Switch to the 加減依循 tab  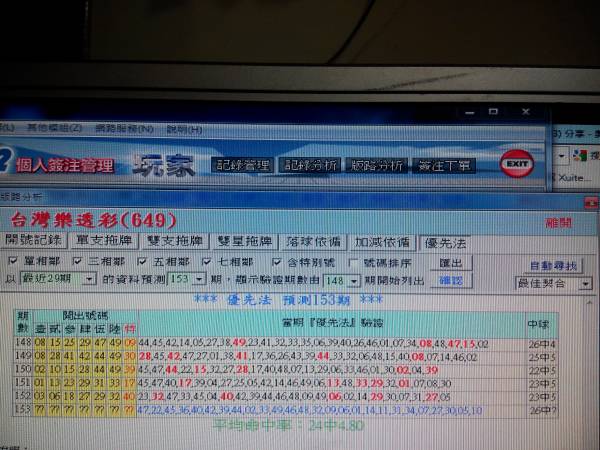tap(382, 242)
